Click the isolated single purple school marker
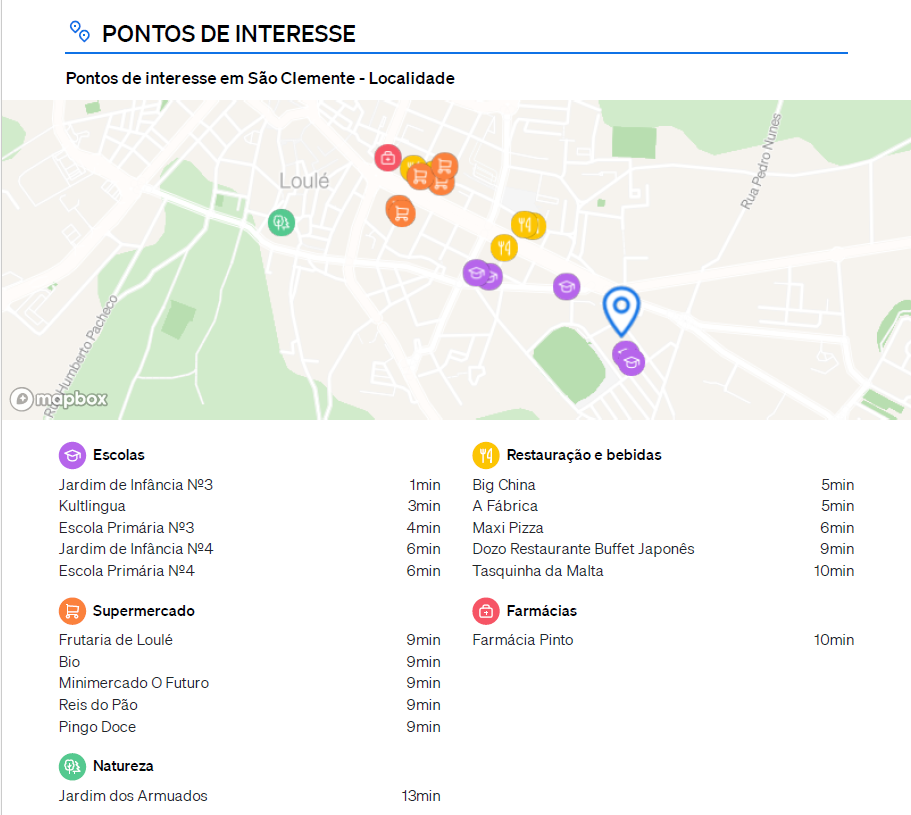The width and height of the screenshot is (911, 815). 566,287
